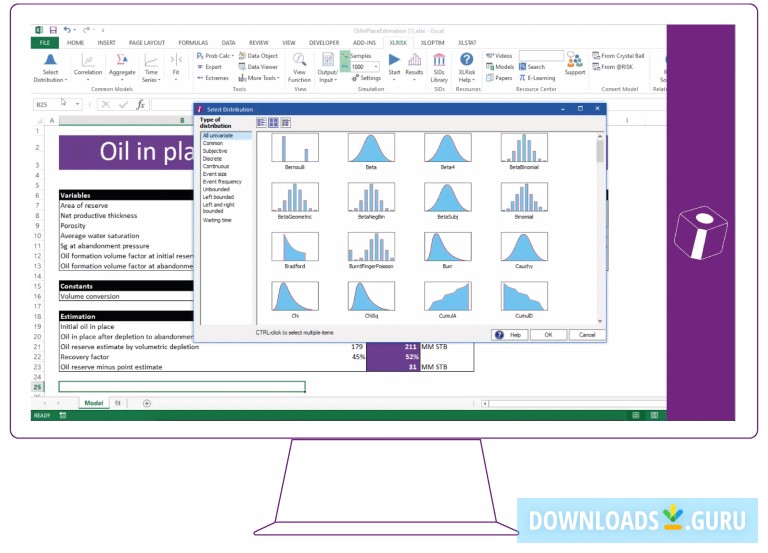This screenshot has width=768, height=553.
Task: Open the E-Learning resource
Action: (x=537, y=78)
